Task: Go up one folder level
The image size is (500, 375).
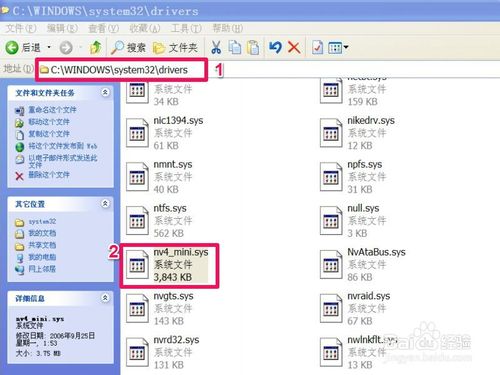Action: point(96,48)
